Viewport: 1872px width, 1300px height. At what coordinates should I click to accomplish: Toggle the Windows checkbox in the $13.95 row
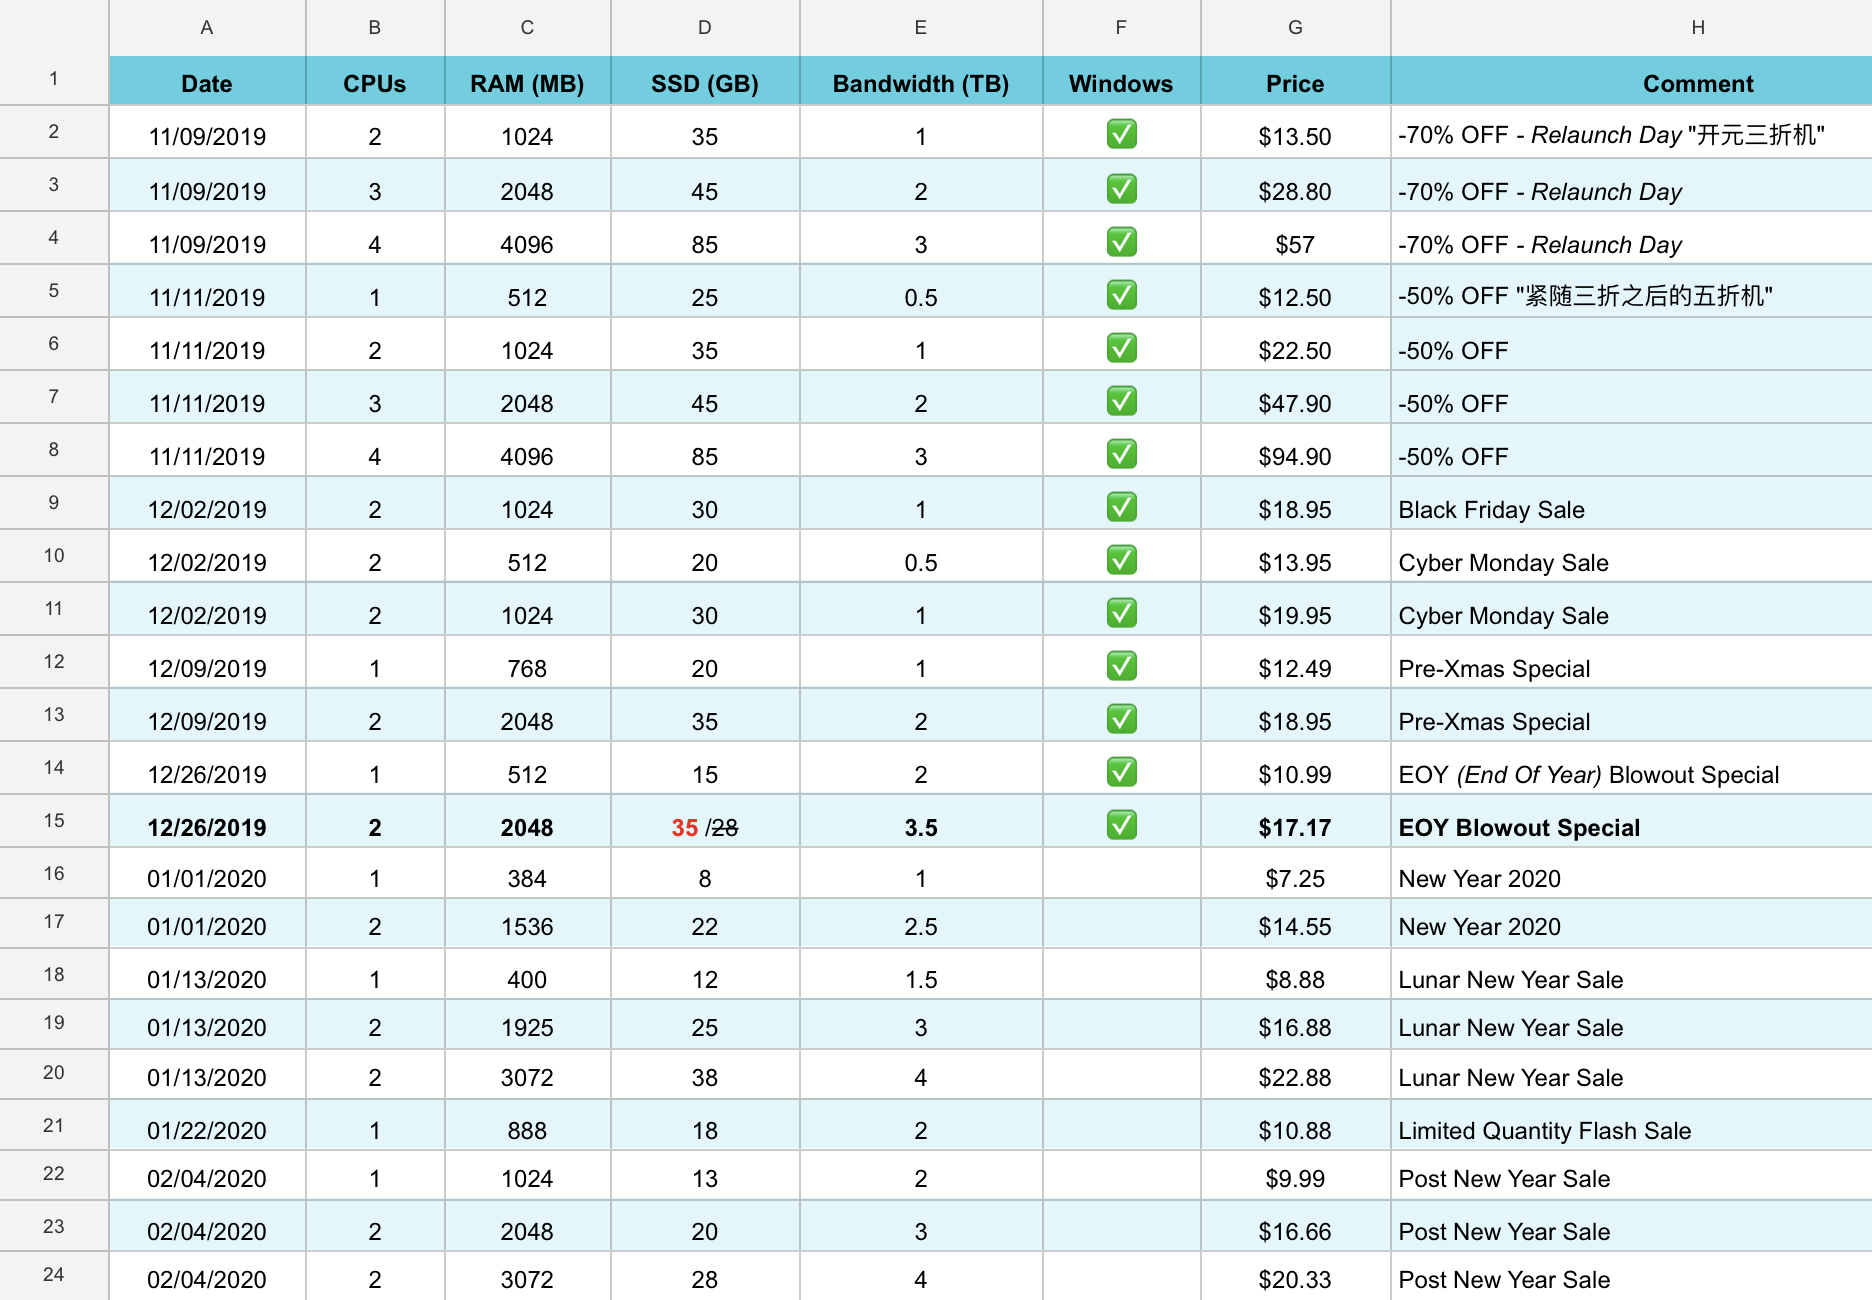[x=1121, y=560]
